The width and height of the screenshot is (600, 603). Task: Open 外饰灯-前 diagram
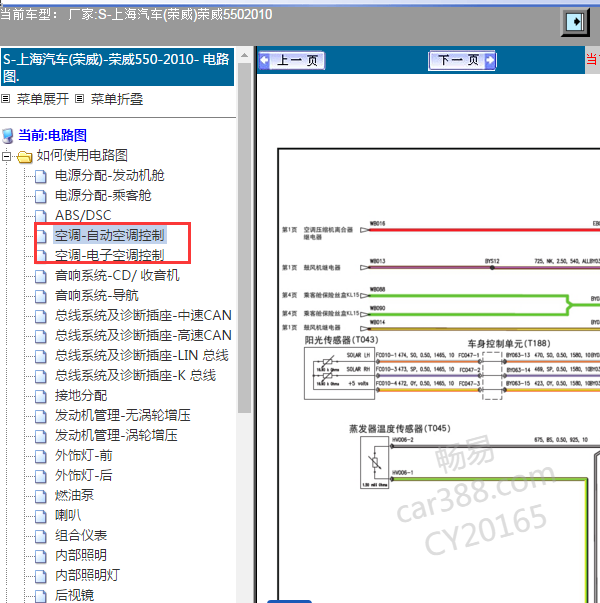[83, 455]
